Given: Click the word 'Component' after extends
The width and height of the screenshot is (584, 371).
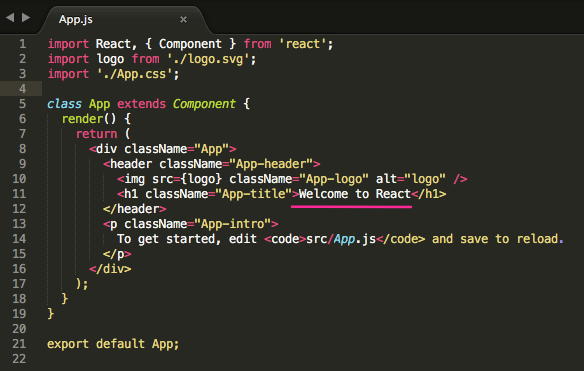Looking at the screenshot, I should pos(204,104).
